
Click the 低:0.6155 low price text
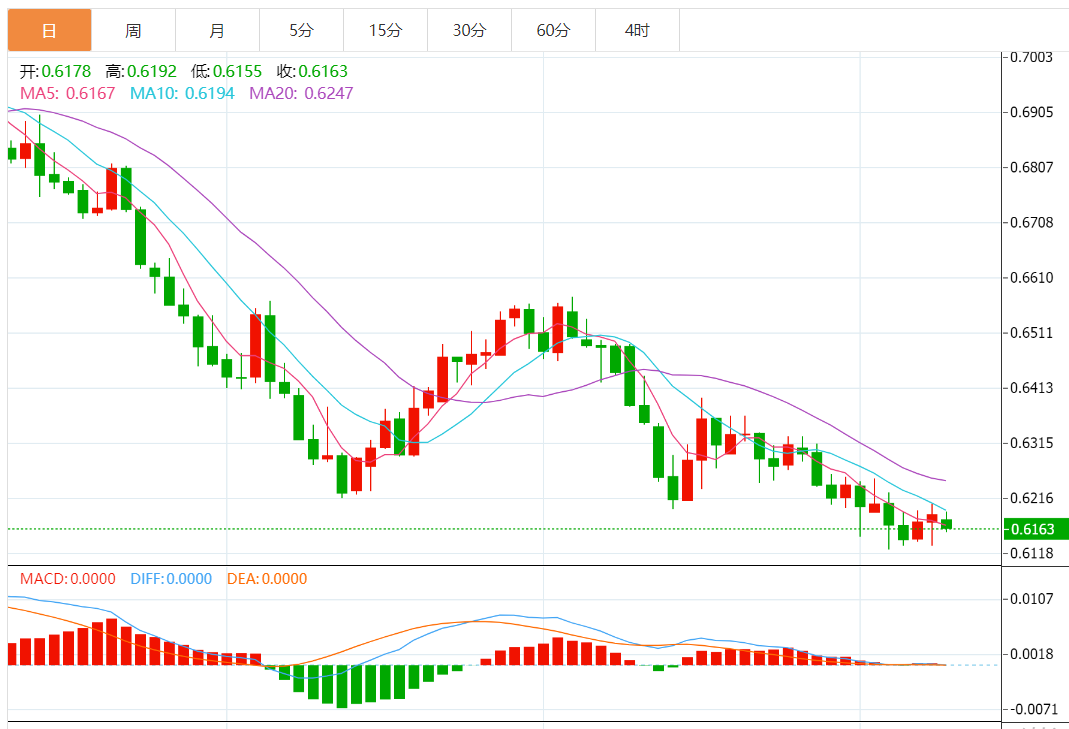click(x=226, y=71)
